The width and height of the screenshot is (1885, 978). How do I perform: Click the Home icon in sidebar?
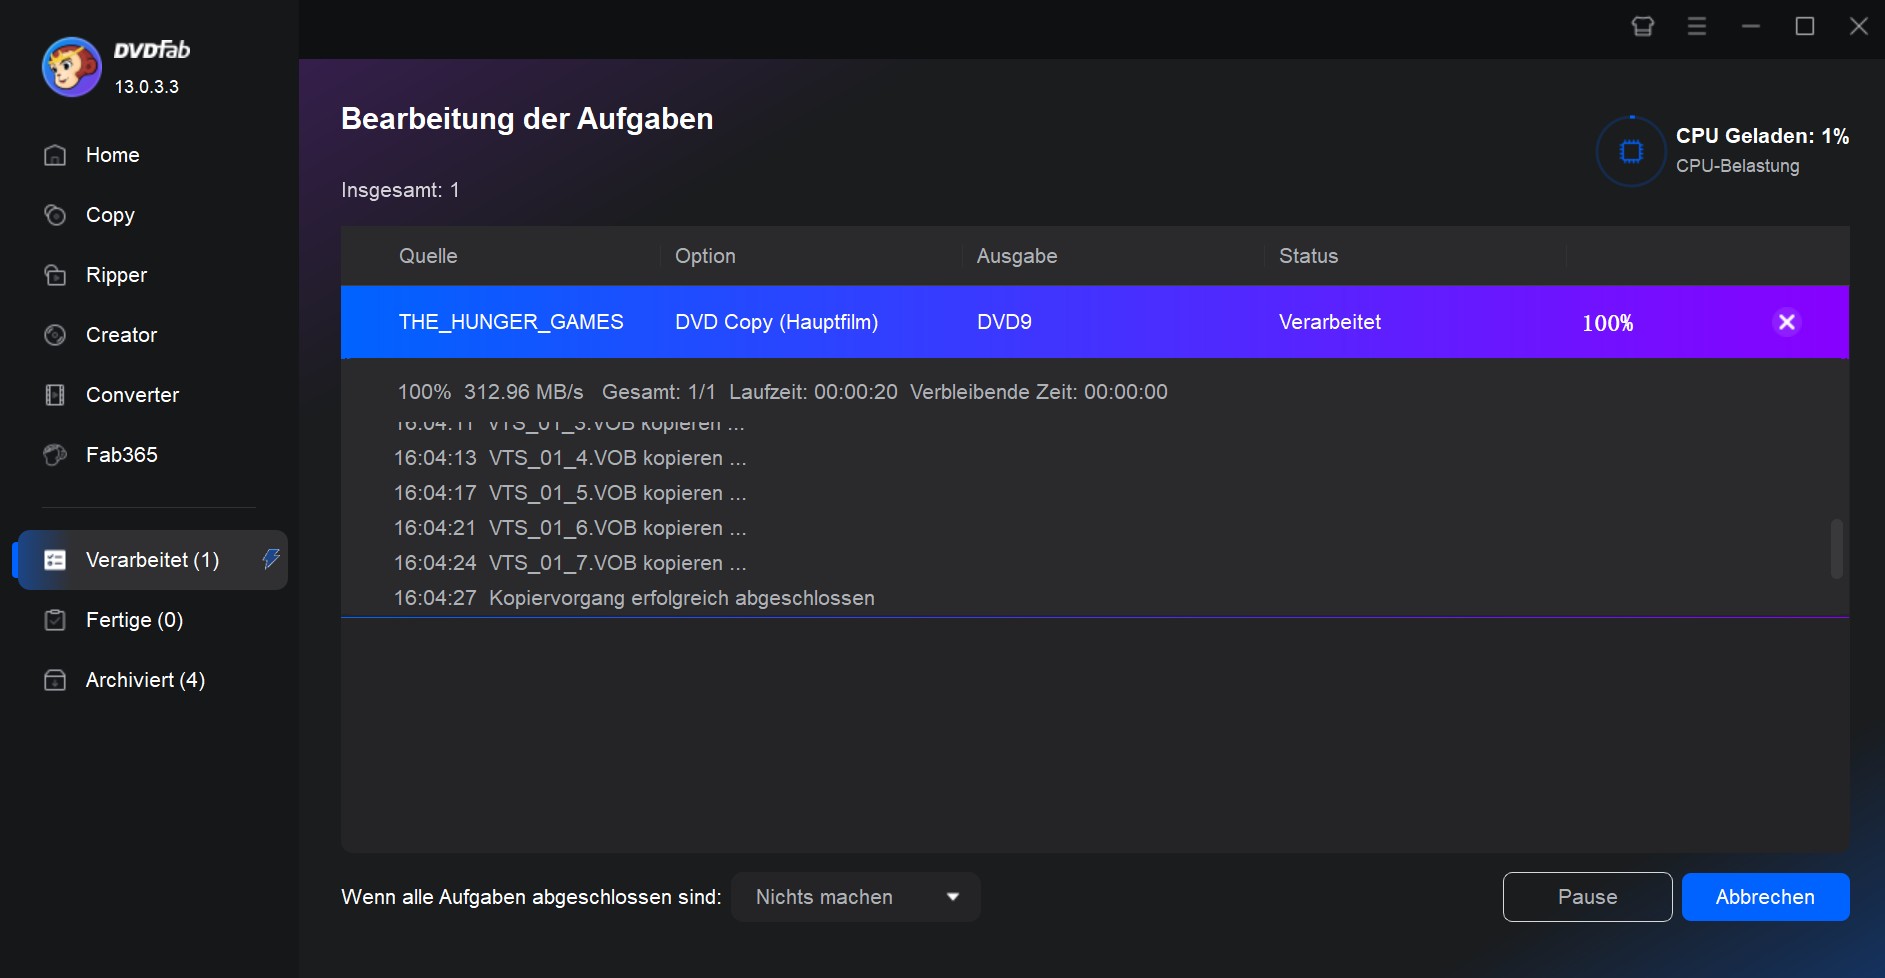55,155
